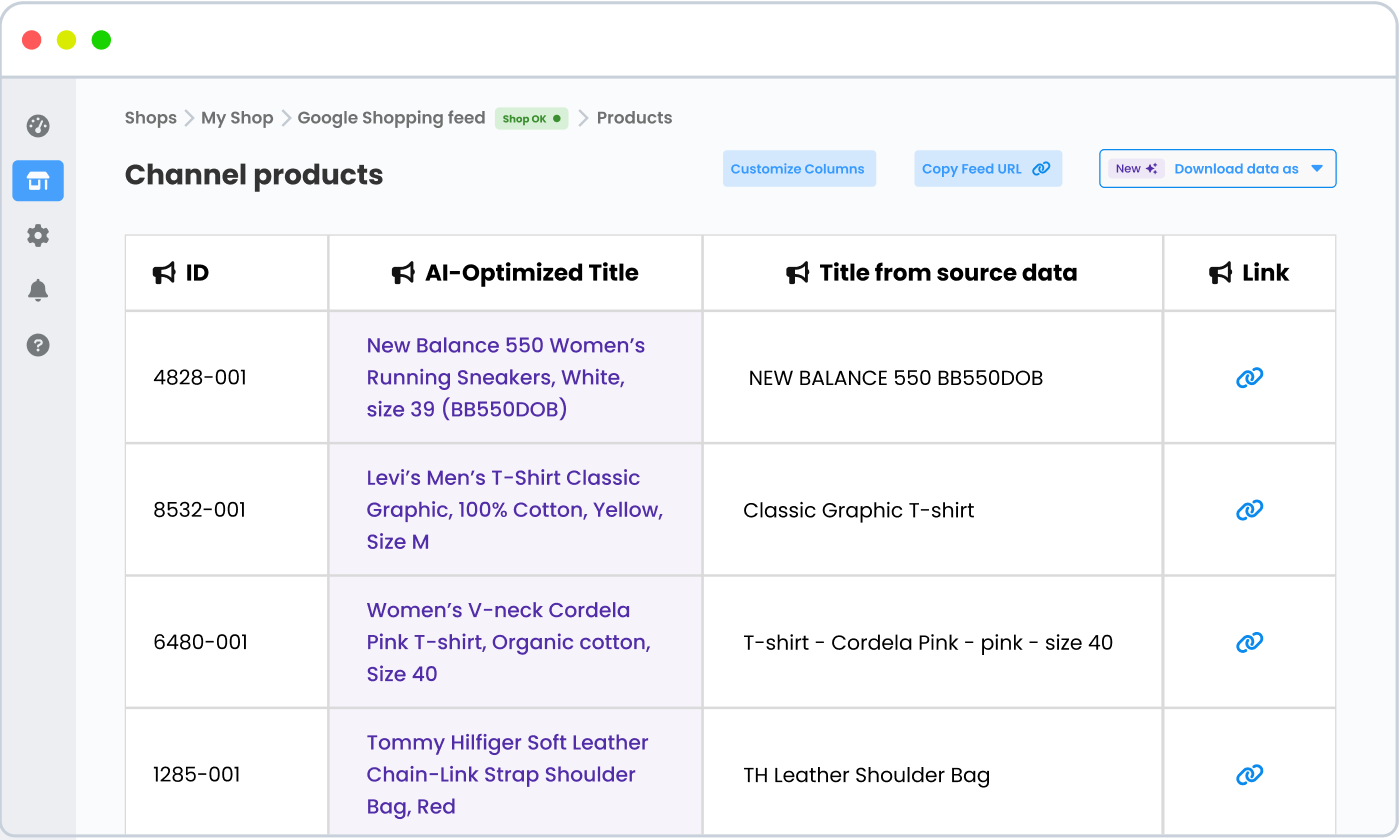Click the chain icon inside Copy Feed URL button
The image size is (1400, 840).
1040,168
